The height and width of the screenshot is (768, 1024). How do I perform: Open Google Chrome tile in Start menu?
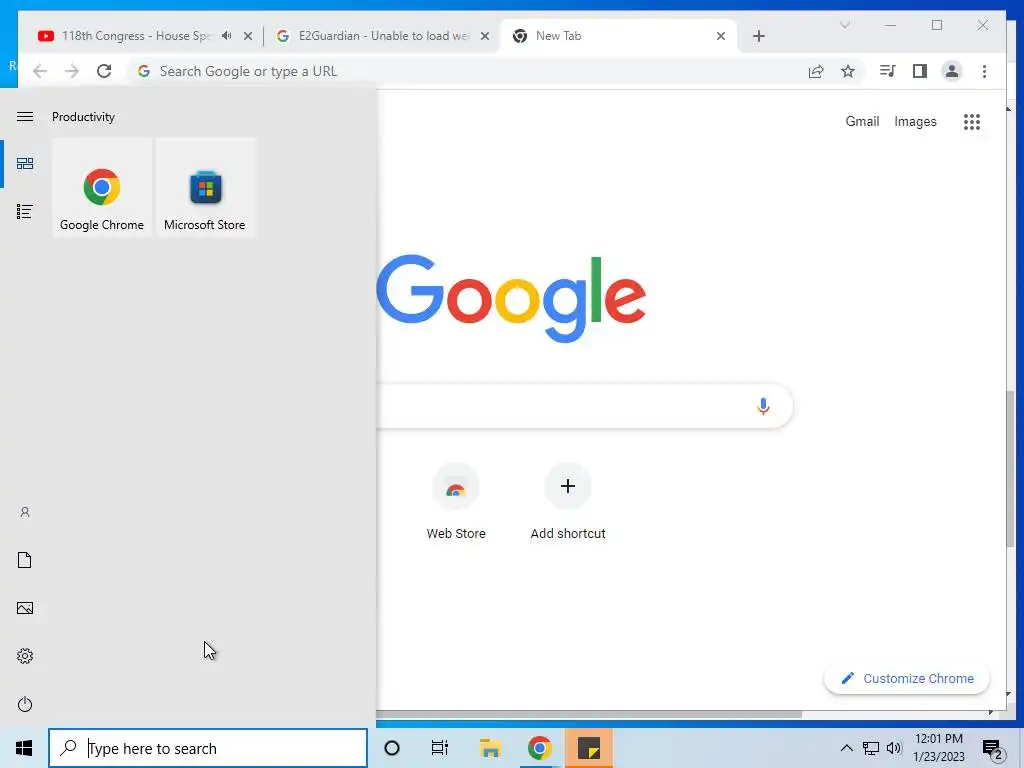[x=102, y=187]
